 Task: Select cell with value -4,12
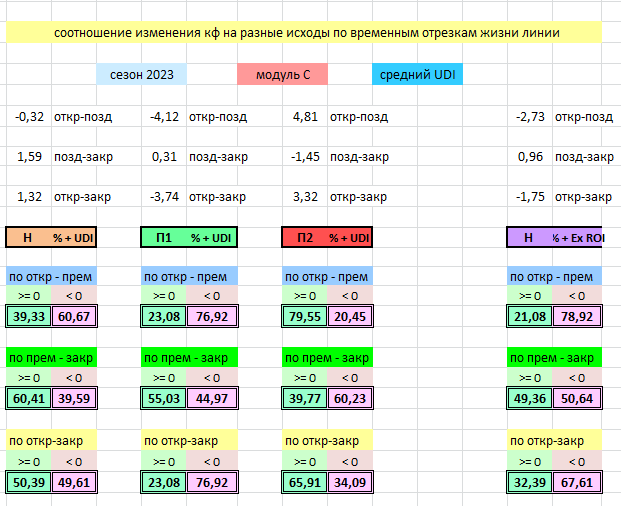pyautogui.click(x=164, y=116)
